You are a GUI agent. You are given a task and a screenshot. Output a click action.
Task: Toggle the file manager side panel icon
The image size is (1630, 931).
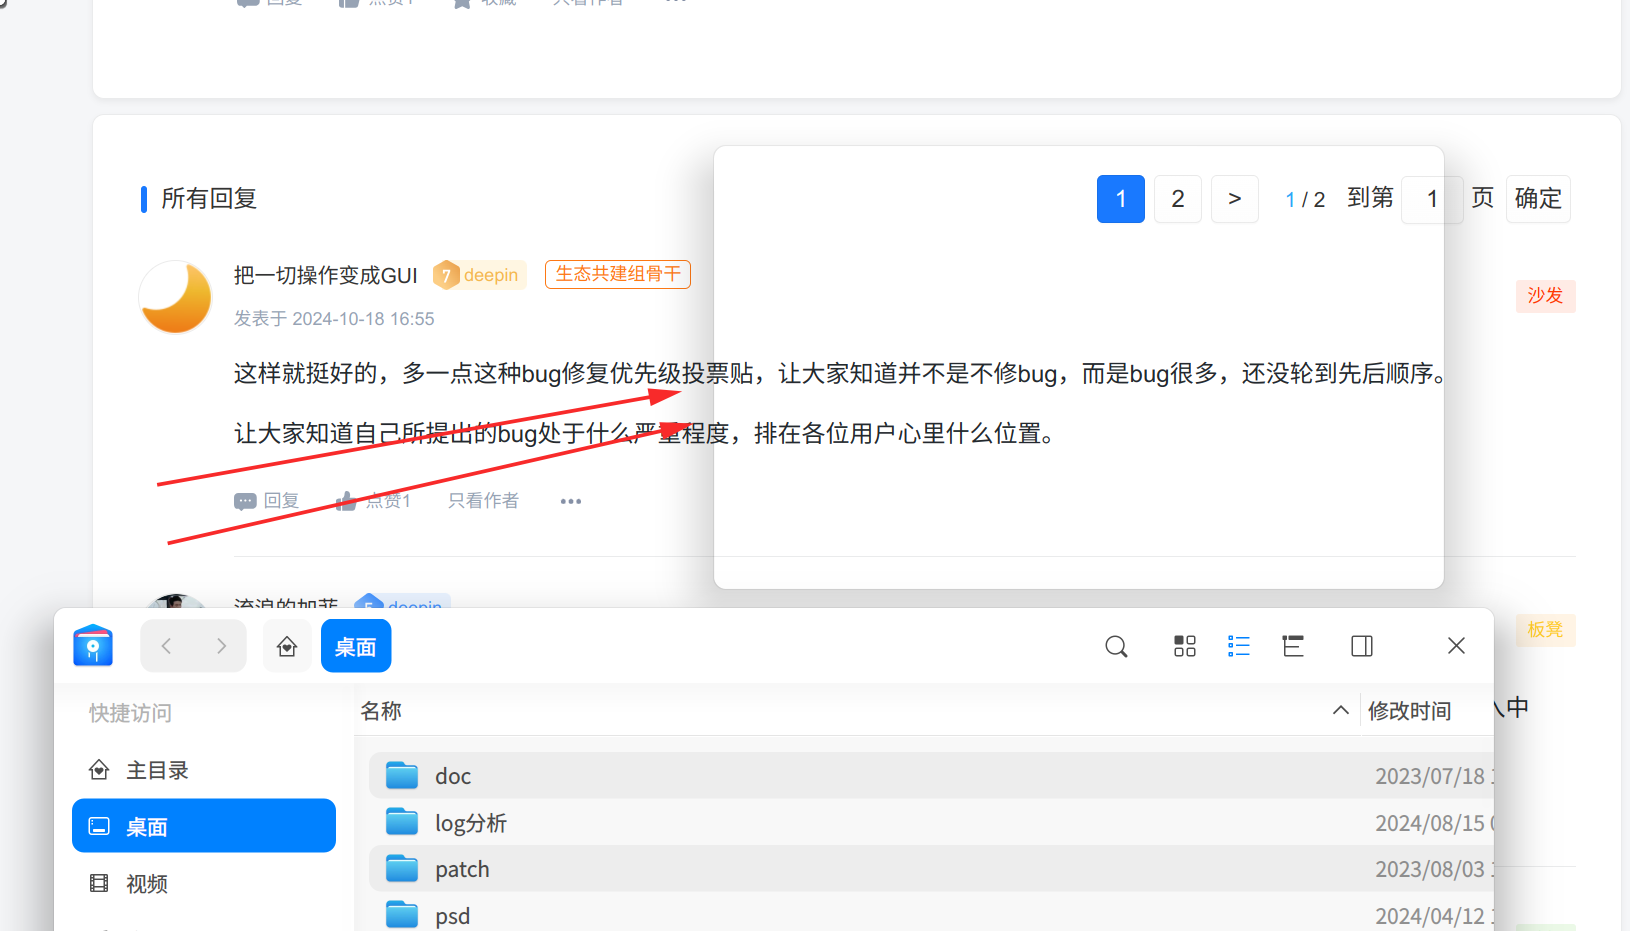tap(1362, 647)
